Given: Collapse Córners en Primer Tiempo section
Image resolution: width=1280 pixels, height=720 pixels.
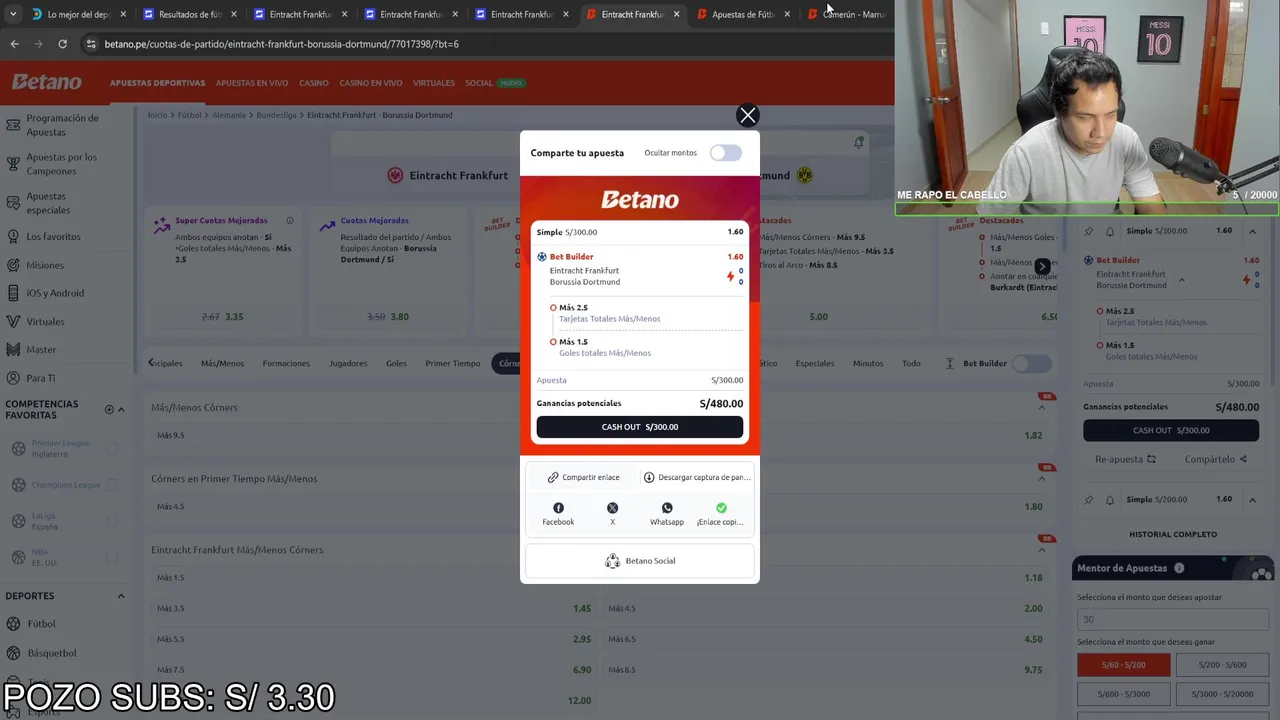Looking at the screenshot, I should pos(1041,478).
